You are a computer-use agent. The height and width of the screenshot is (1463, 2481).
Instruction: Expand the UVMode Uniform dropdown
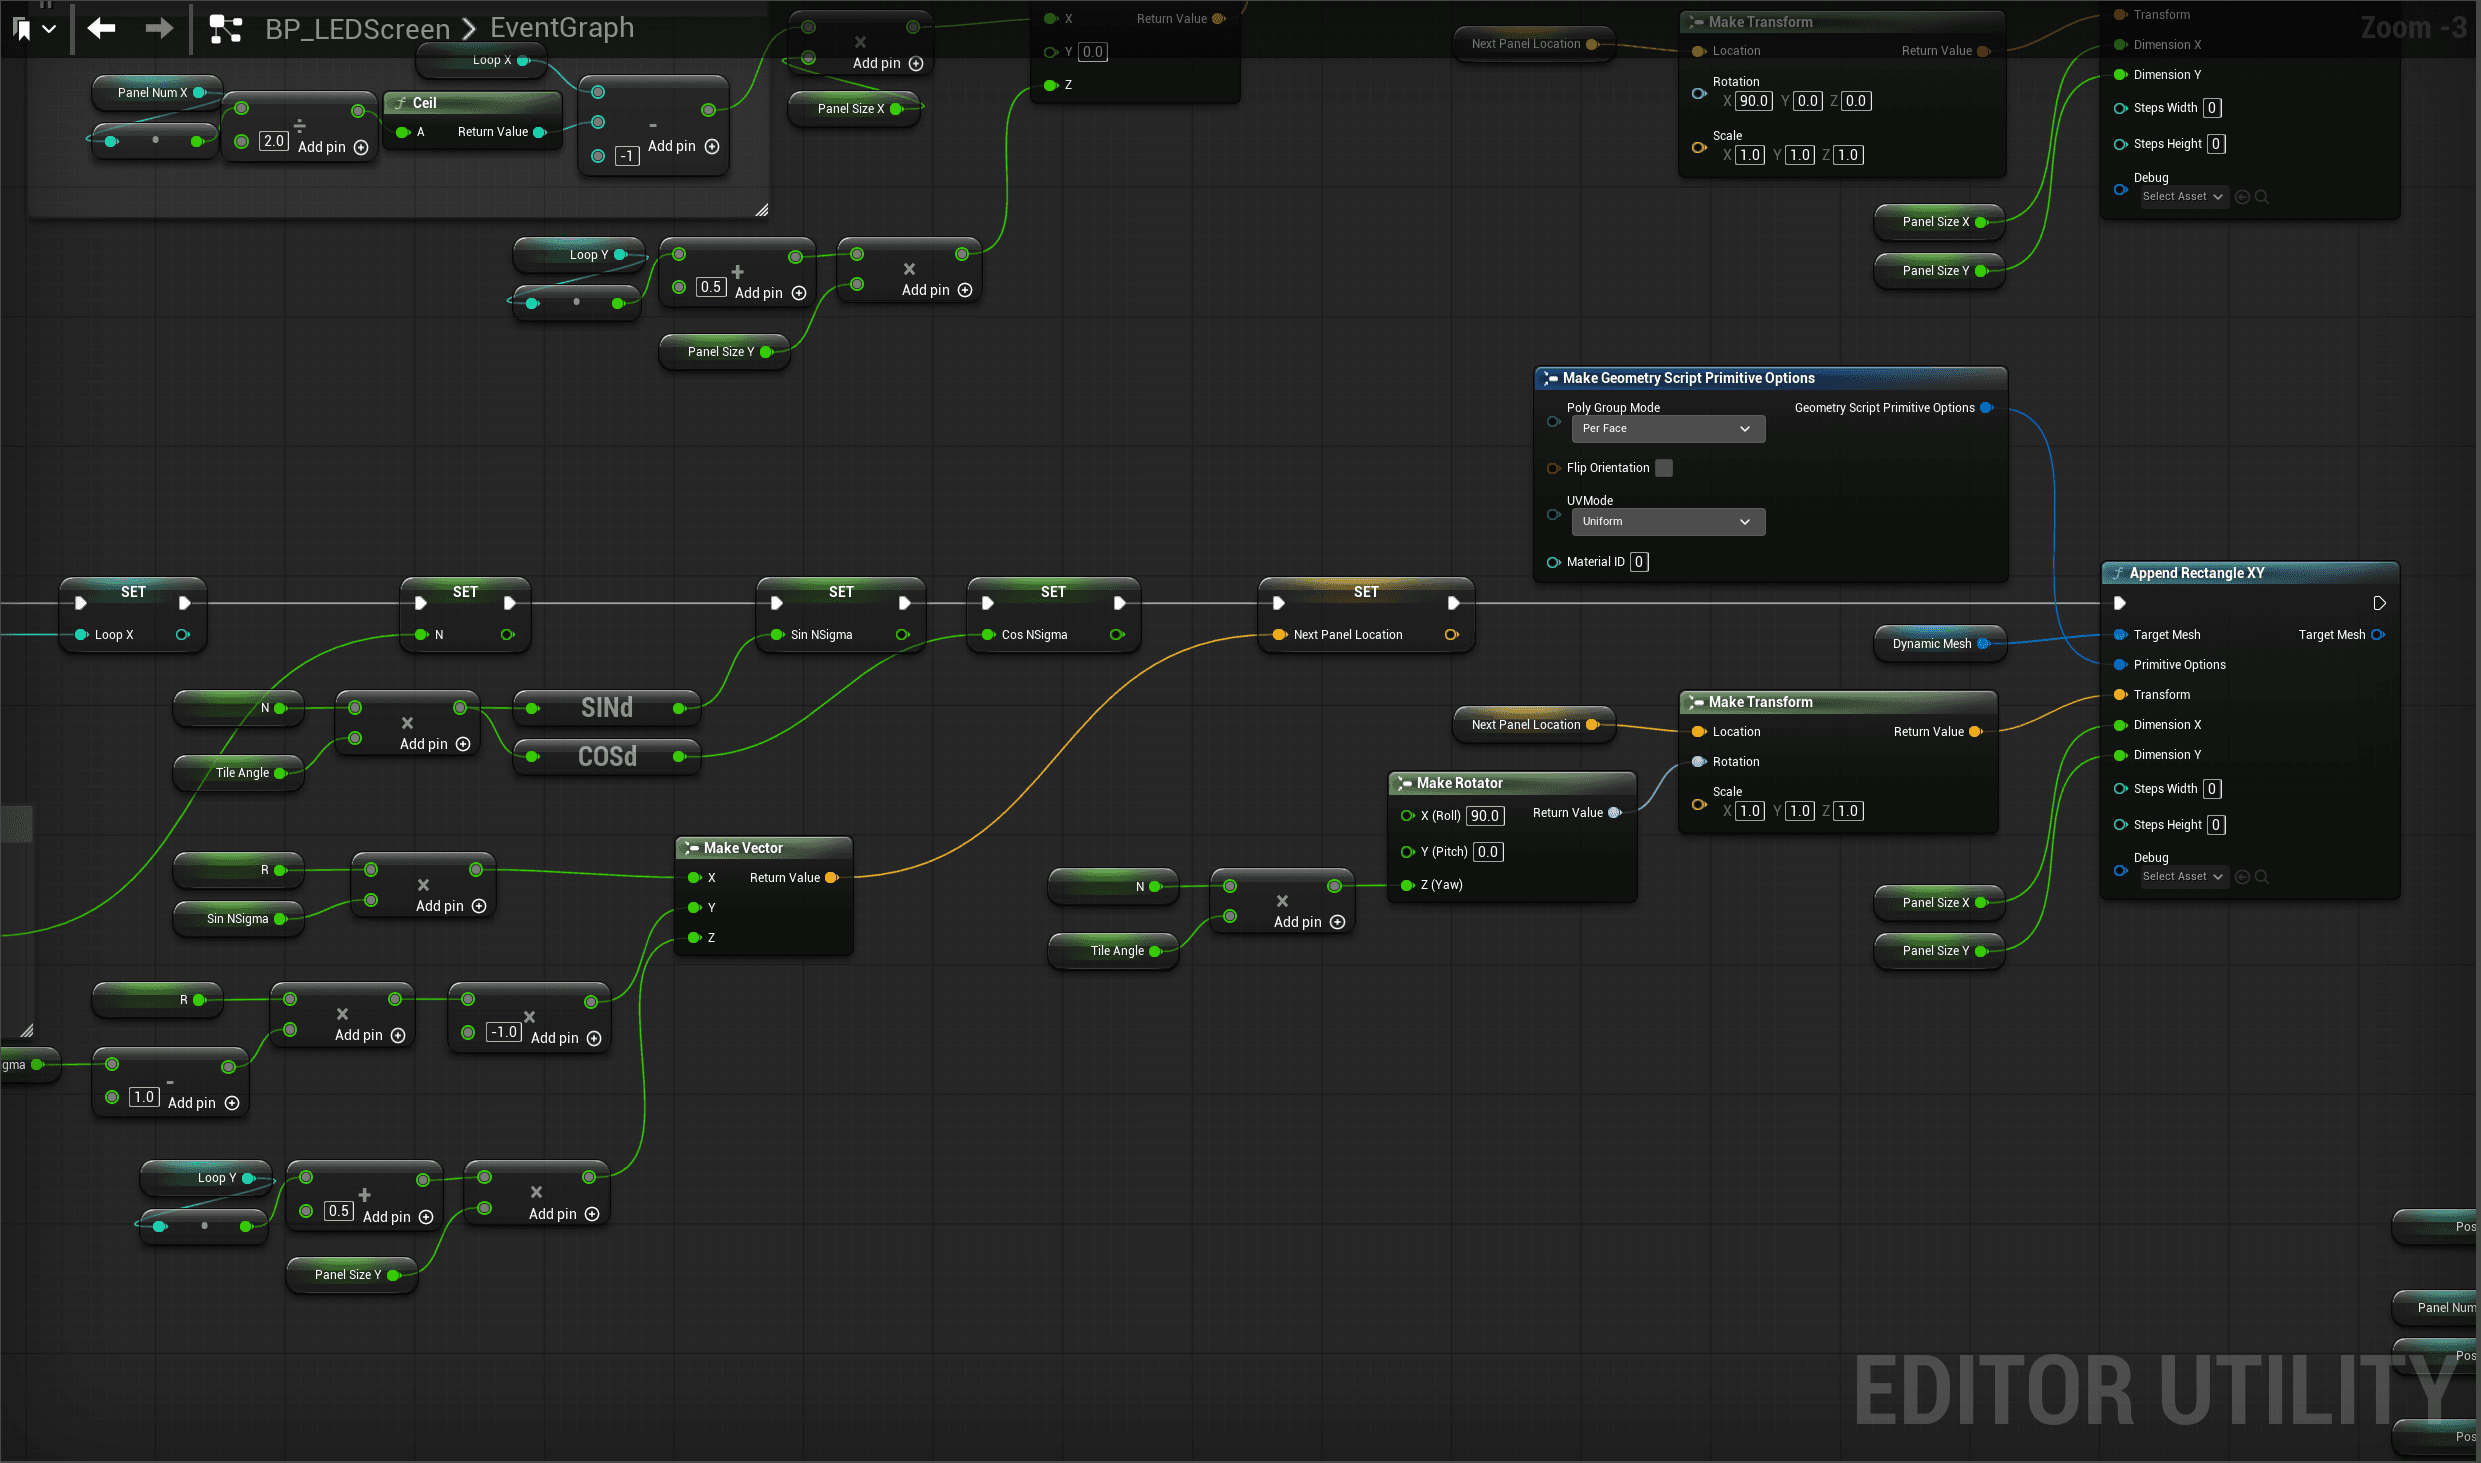click(1667, 522)
